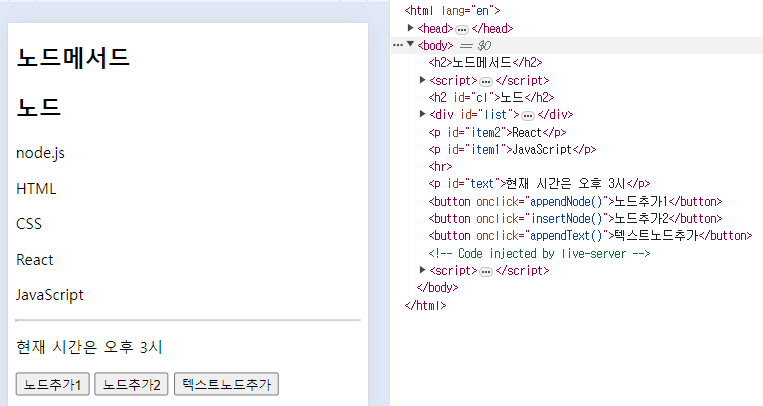Expand the div id="list" element
The width and height of the screenshot is (763, 406).
(x=422, y=114)
